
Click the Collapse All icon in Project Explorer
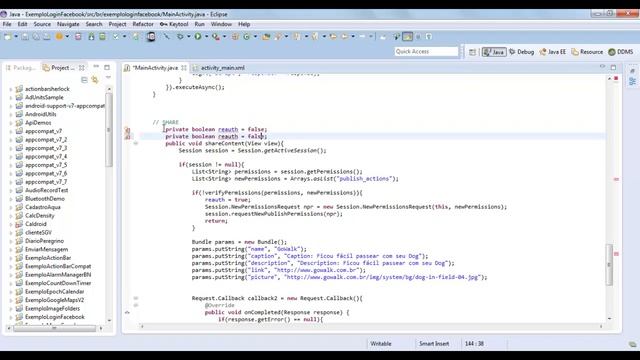click(x=84, y=80)
